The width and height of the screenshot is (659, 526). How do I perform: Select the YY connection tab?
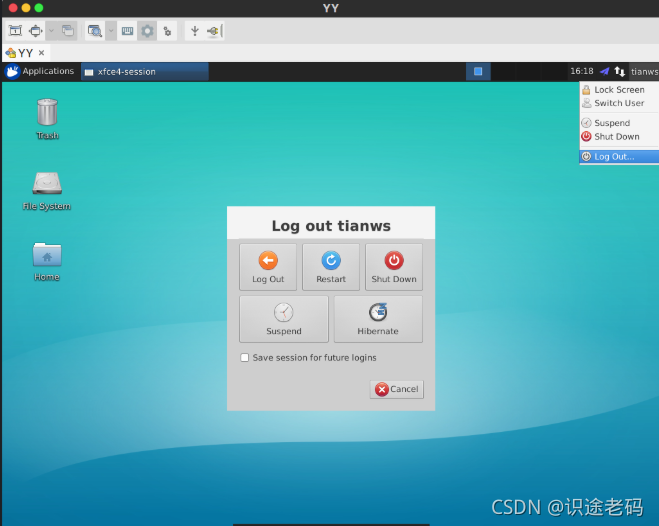click(26, 53)
